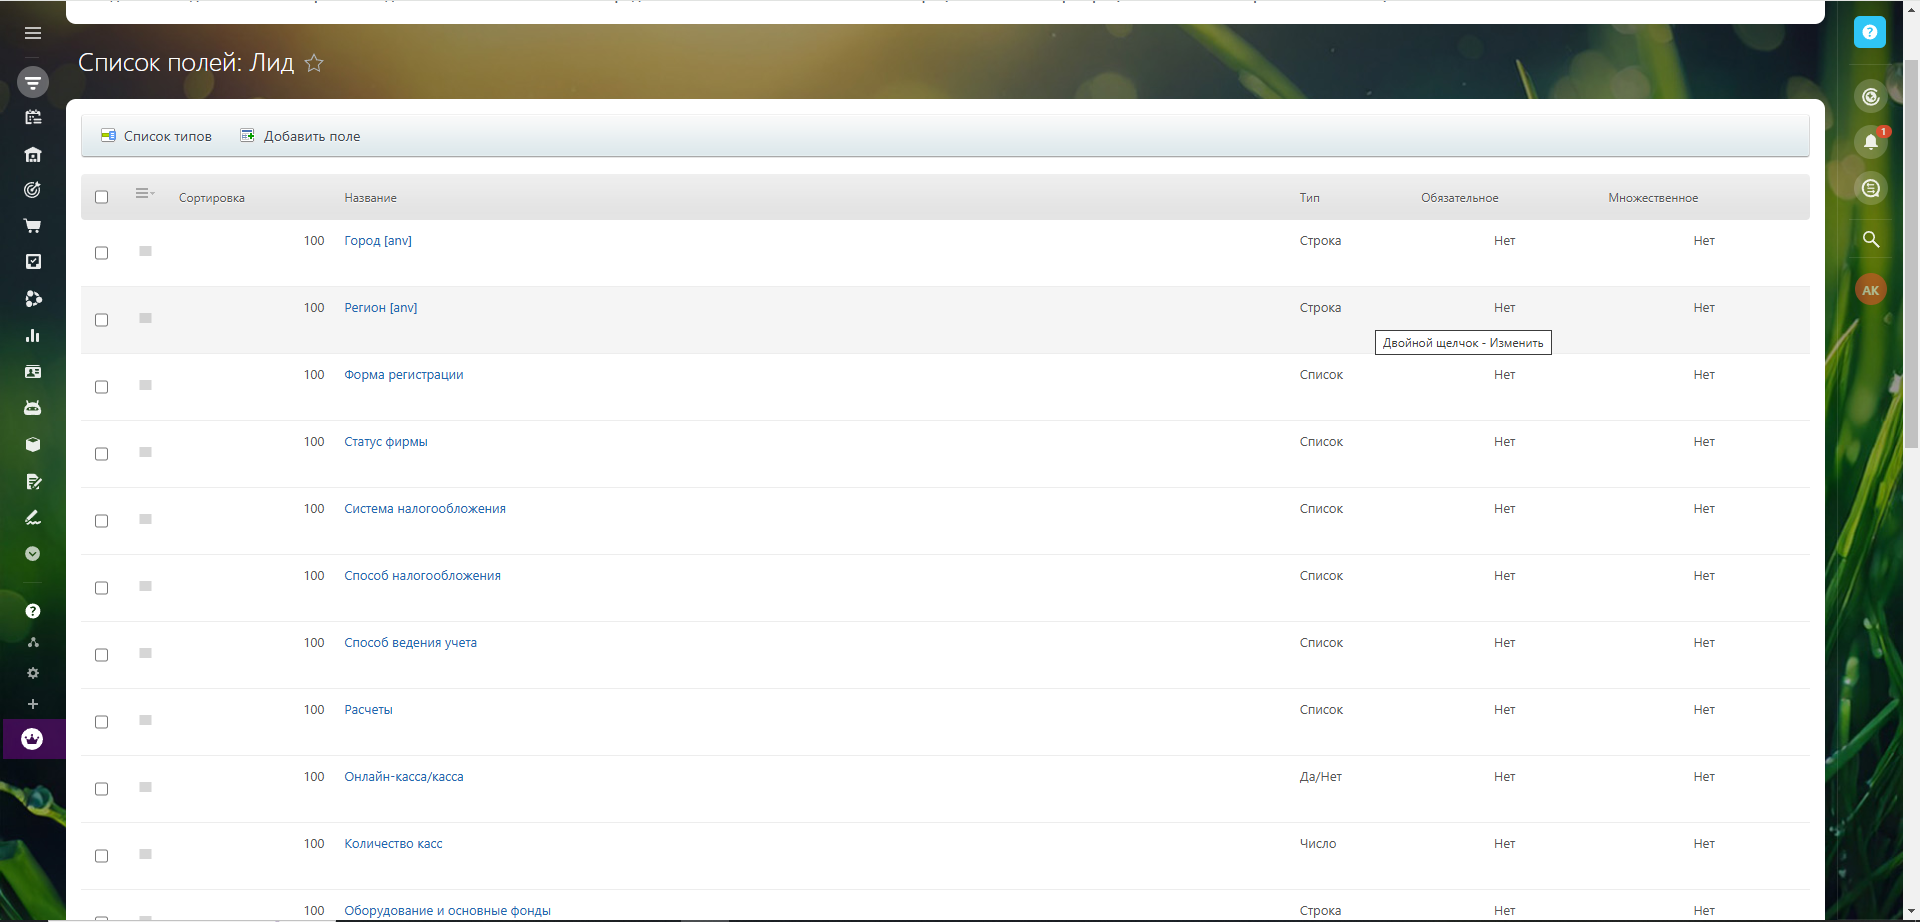
Task: Click the crown icon at the sidebar bottom
Action: point(33,739)
